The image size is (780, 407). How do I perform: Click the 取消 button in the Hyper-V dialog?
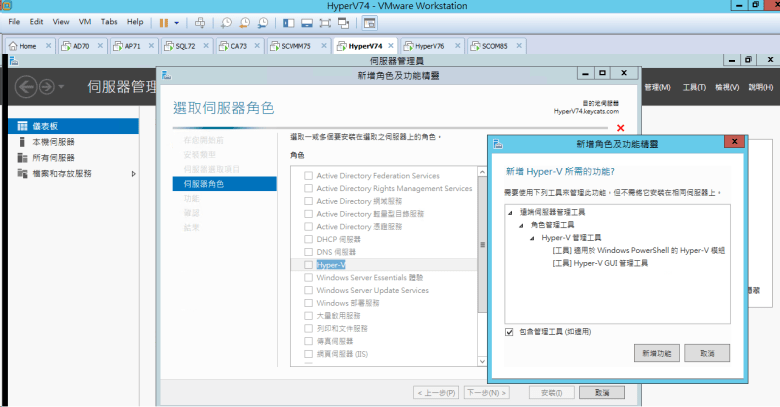(707, 354)
